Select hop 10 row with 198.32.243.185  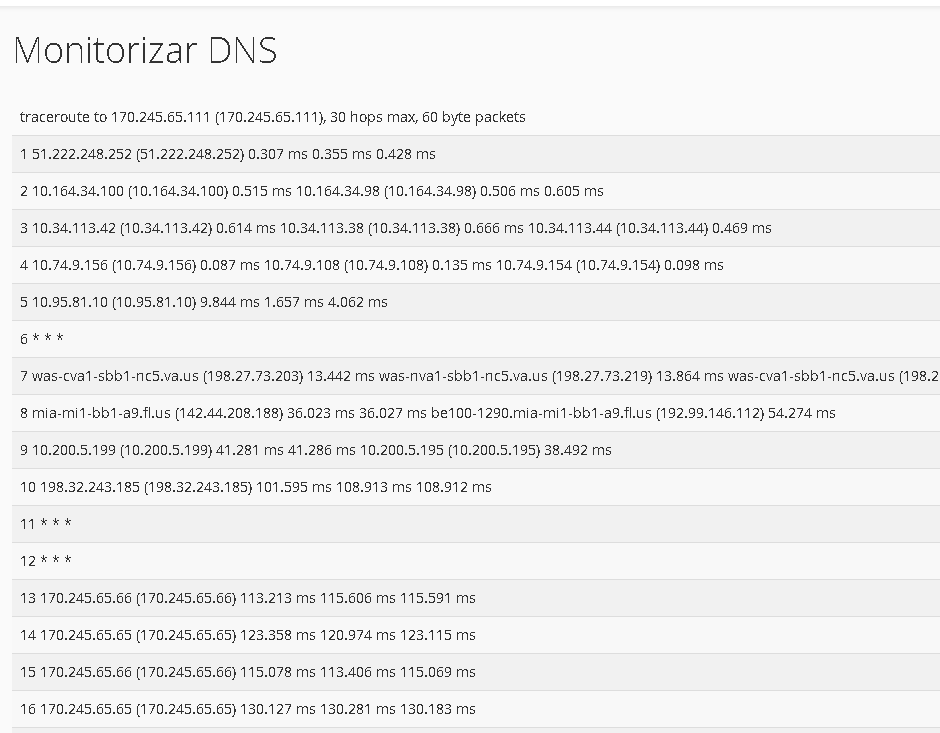click(476, 487)
